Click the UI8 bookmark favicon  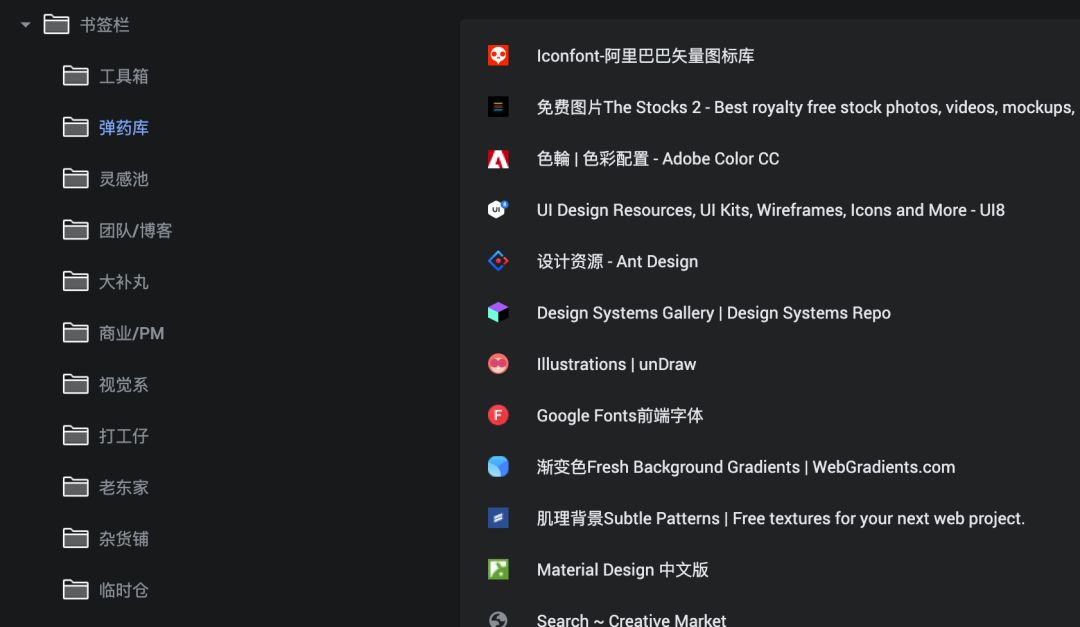pyautogui.click(x=498, y=209)
